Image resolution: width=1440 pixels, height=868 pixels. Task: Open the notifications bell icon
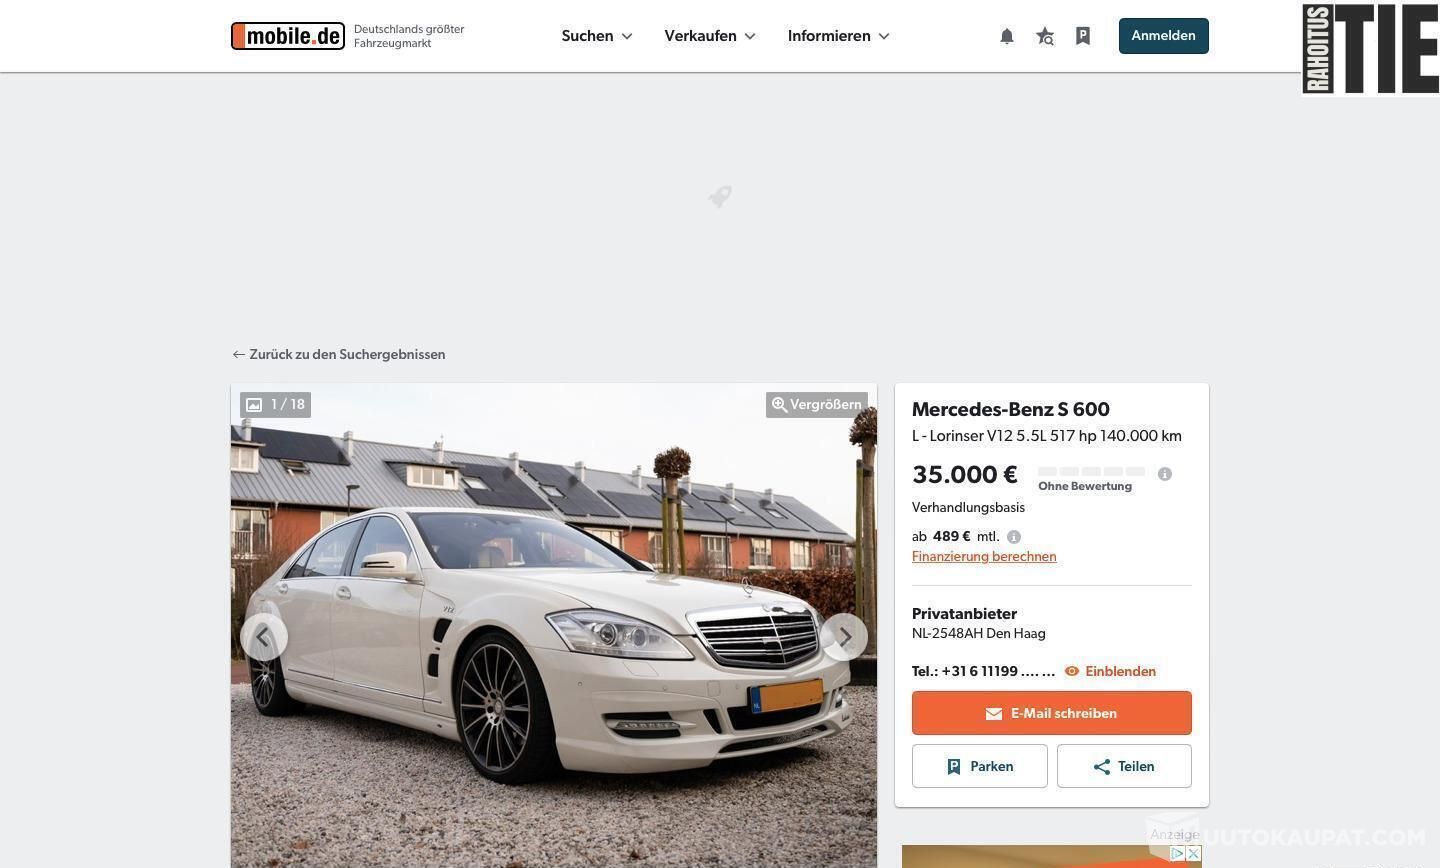tap(1007, 36)
